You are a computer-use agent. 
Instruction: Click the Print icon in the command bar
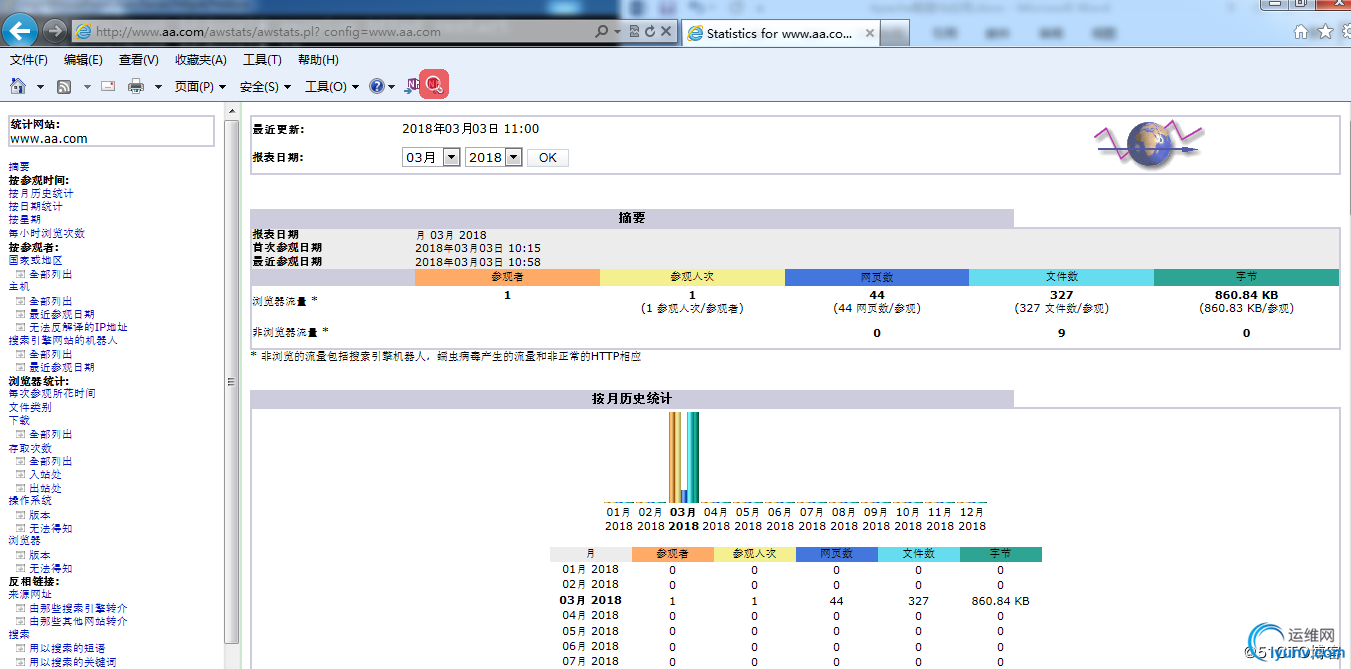tap(136, 87)
